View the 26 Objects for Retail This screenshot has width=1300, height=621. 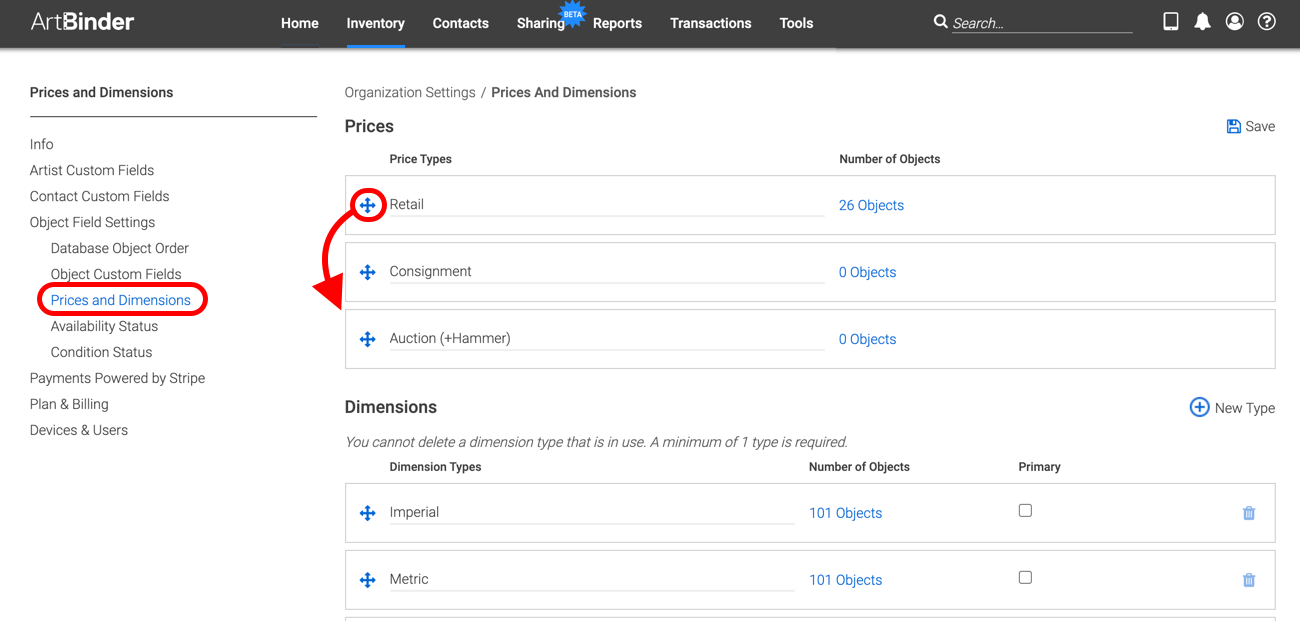click(x=871, y=205)
